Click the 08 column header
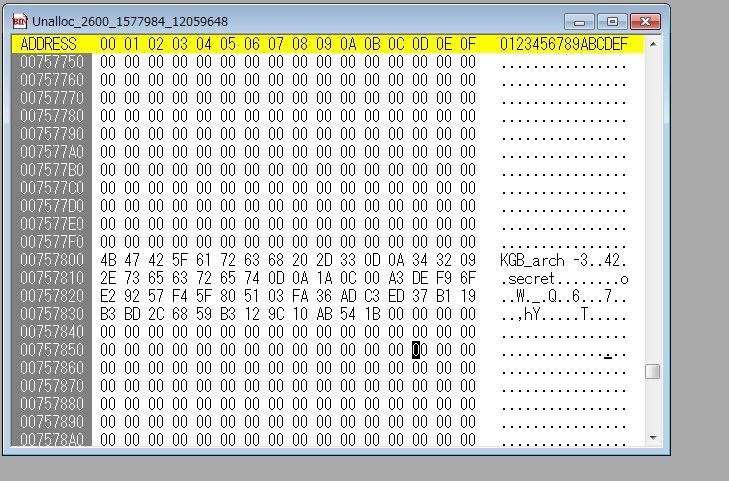The height and width of the screenshot is (481, 729). click(x=300, y=44)
